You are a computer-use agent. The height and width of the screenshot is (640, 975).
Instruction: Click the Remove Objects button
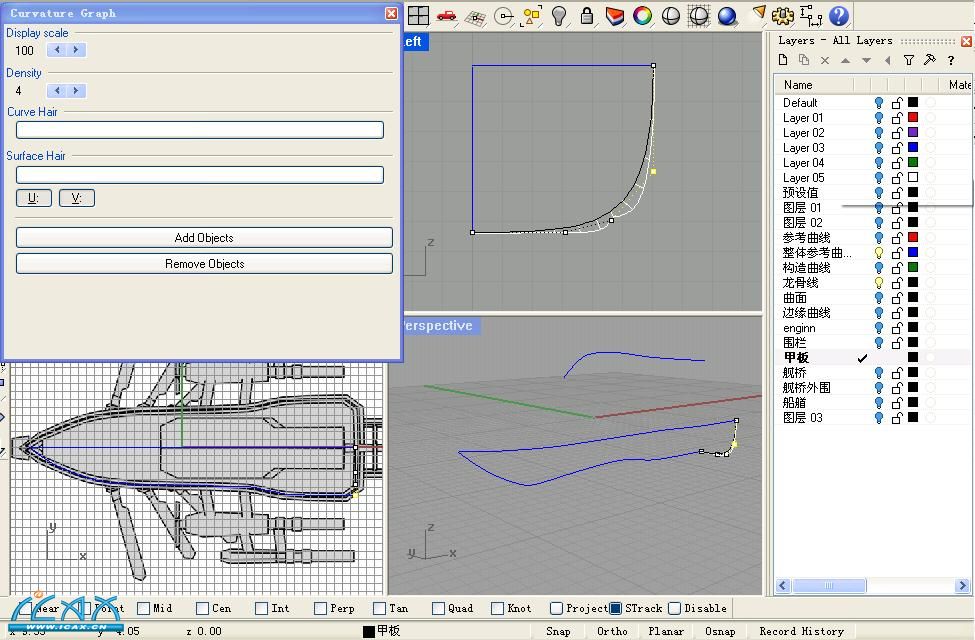coord(204,264)
